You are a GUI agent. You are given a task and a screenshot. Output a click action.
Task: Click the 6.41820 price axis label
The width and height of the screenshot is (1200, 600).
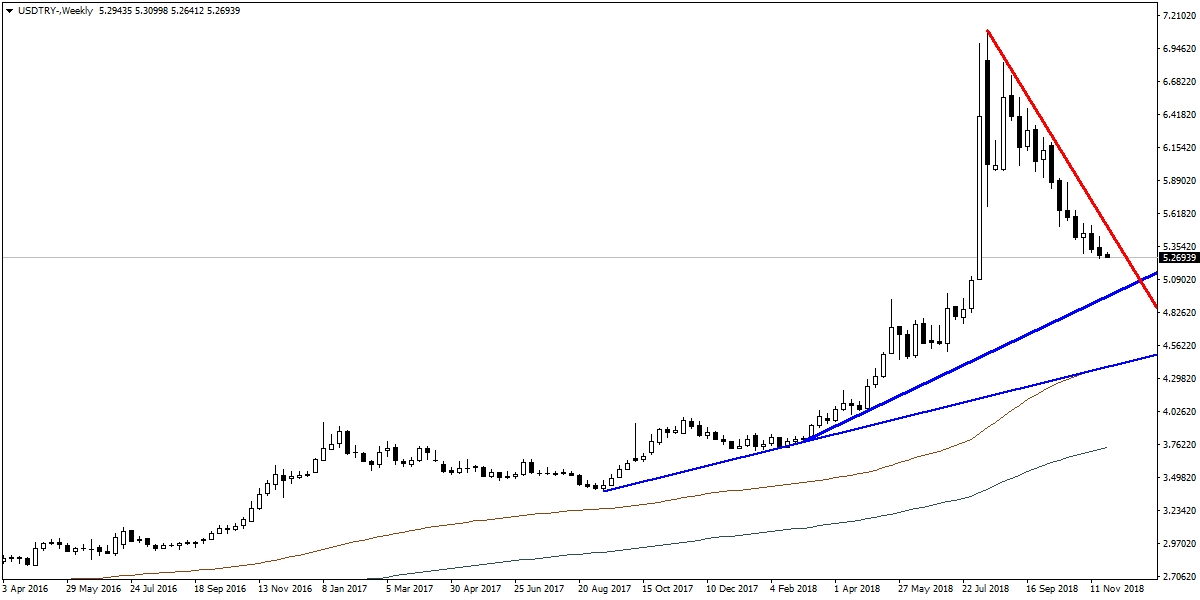pos(1179,115)
